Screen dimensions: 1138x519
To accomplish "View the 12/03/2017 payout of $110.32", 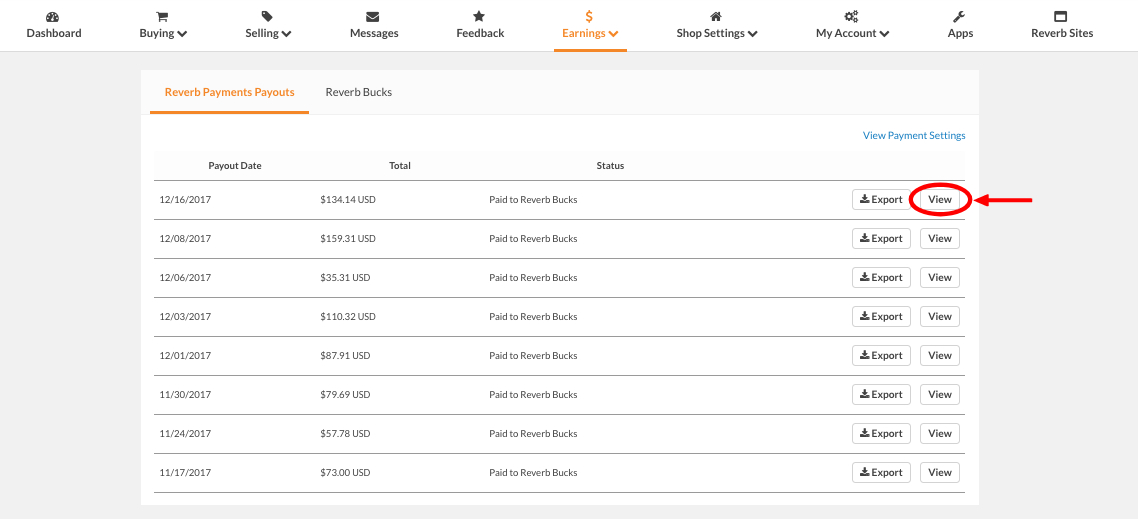I will [x=940, y=317].
